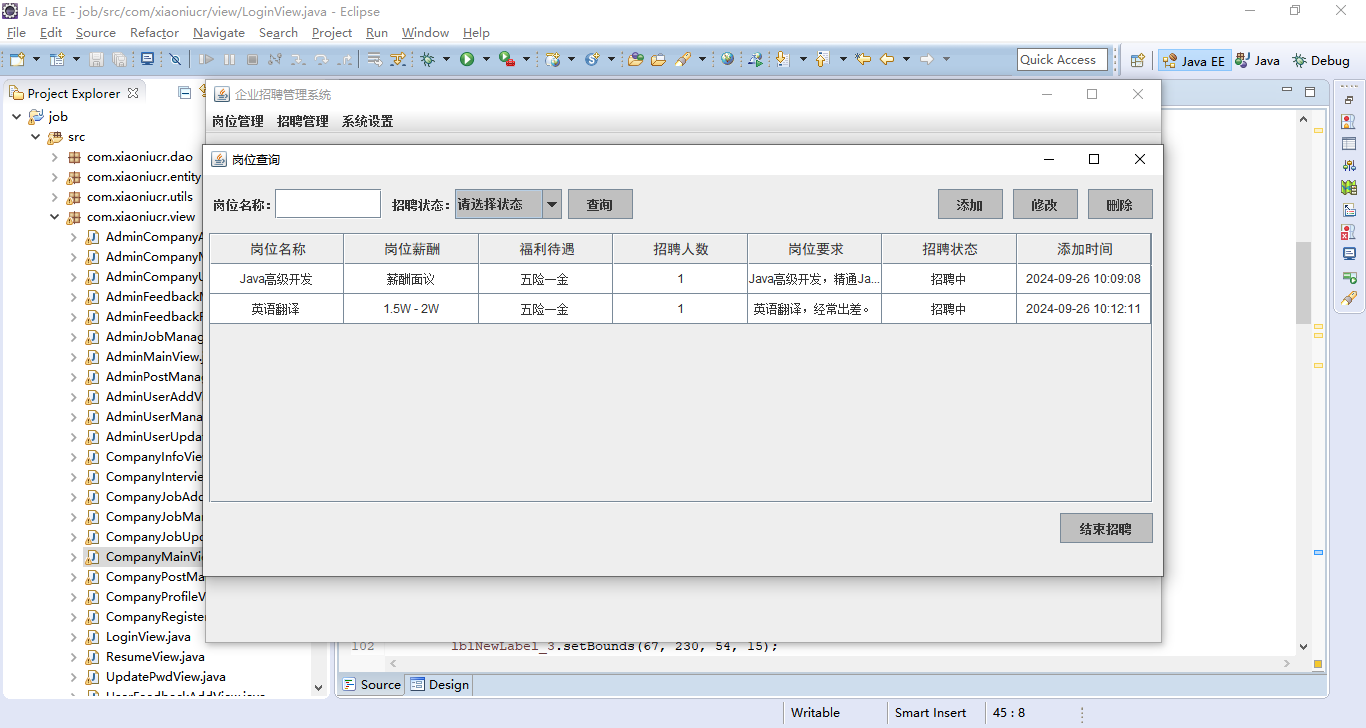This screenshot has width=1366, height=728.
Task: Click the Smart Insert status bar entry
Action: [x=930, y=713]
